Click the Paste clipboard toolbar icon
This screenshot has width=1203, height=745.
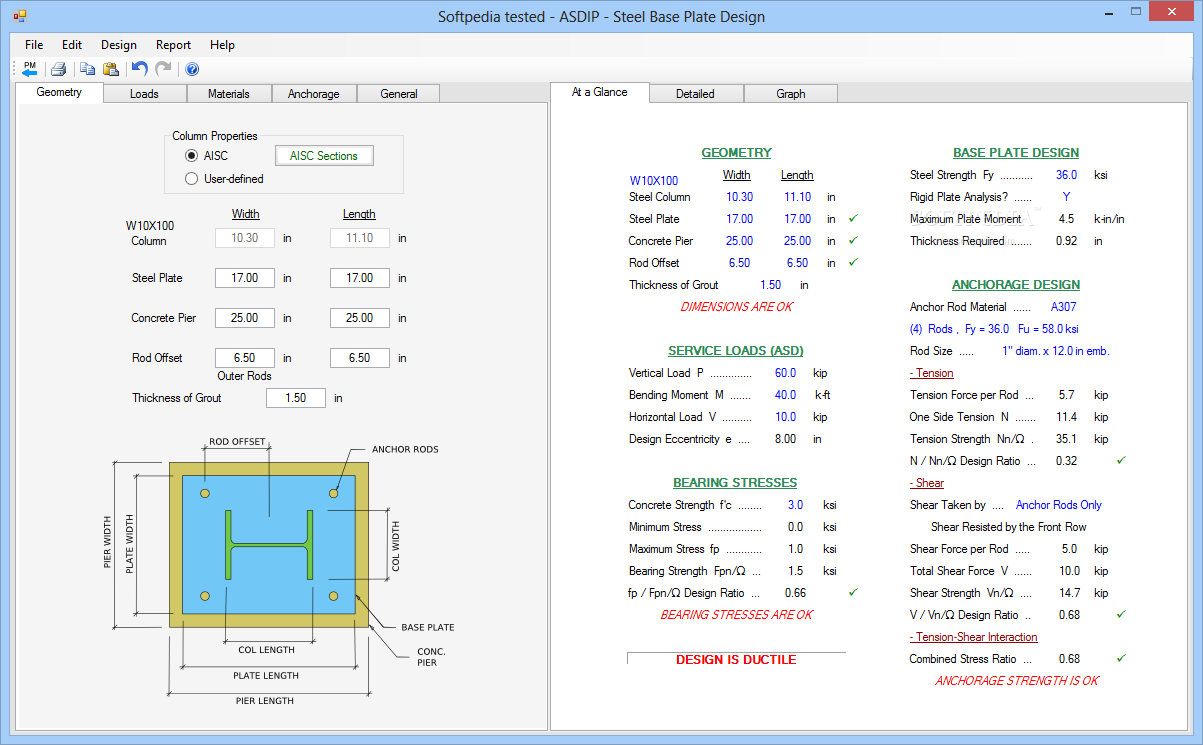(x=111, y=69)
